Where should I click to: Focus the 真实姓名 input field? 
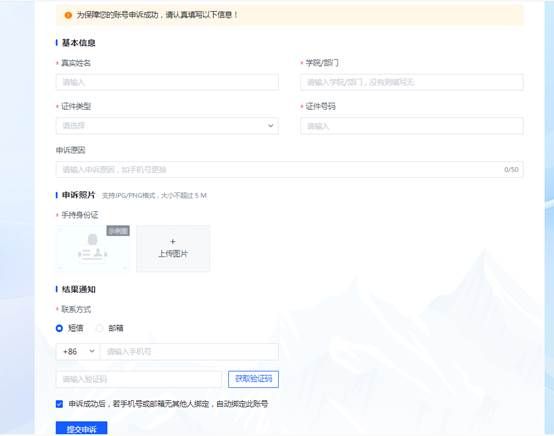pyautogui.click(x=167, y=82)
